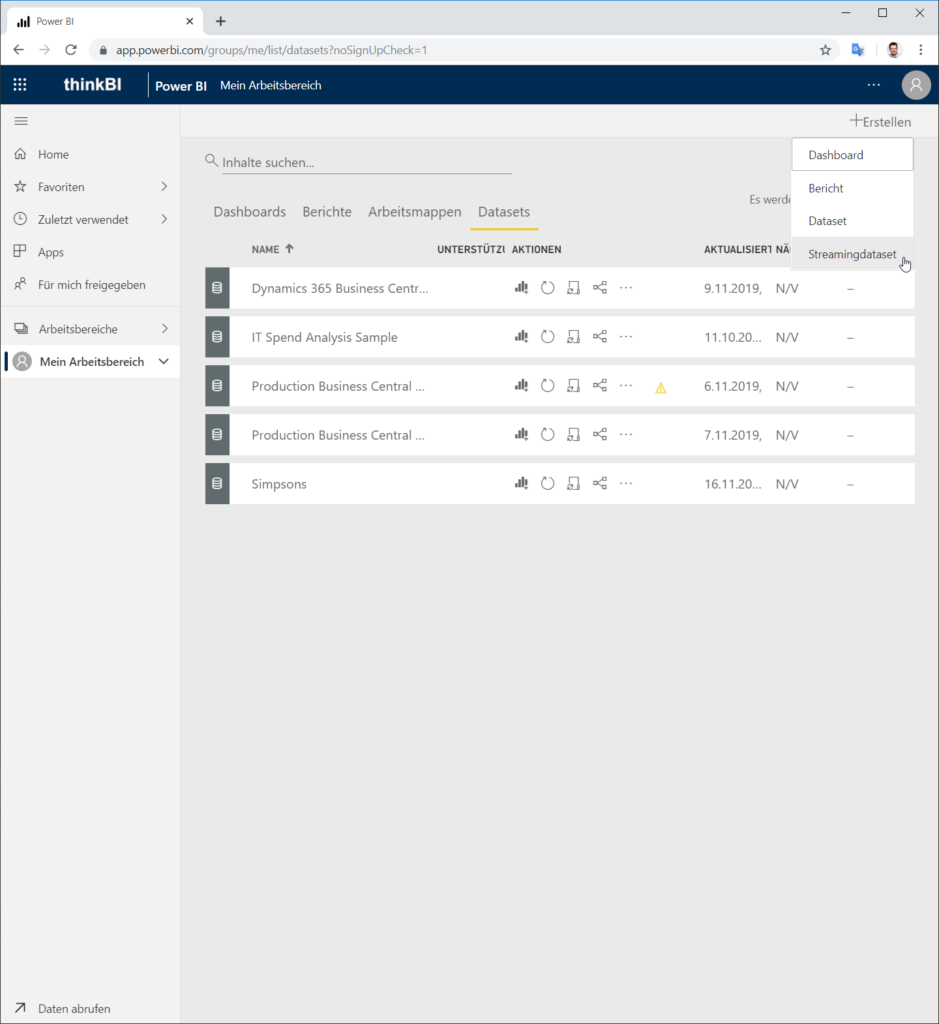Click the yellow warning icon on Production dataset
The image size is (939, 1024).
tap(661, 389)
